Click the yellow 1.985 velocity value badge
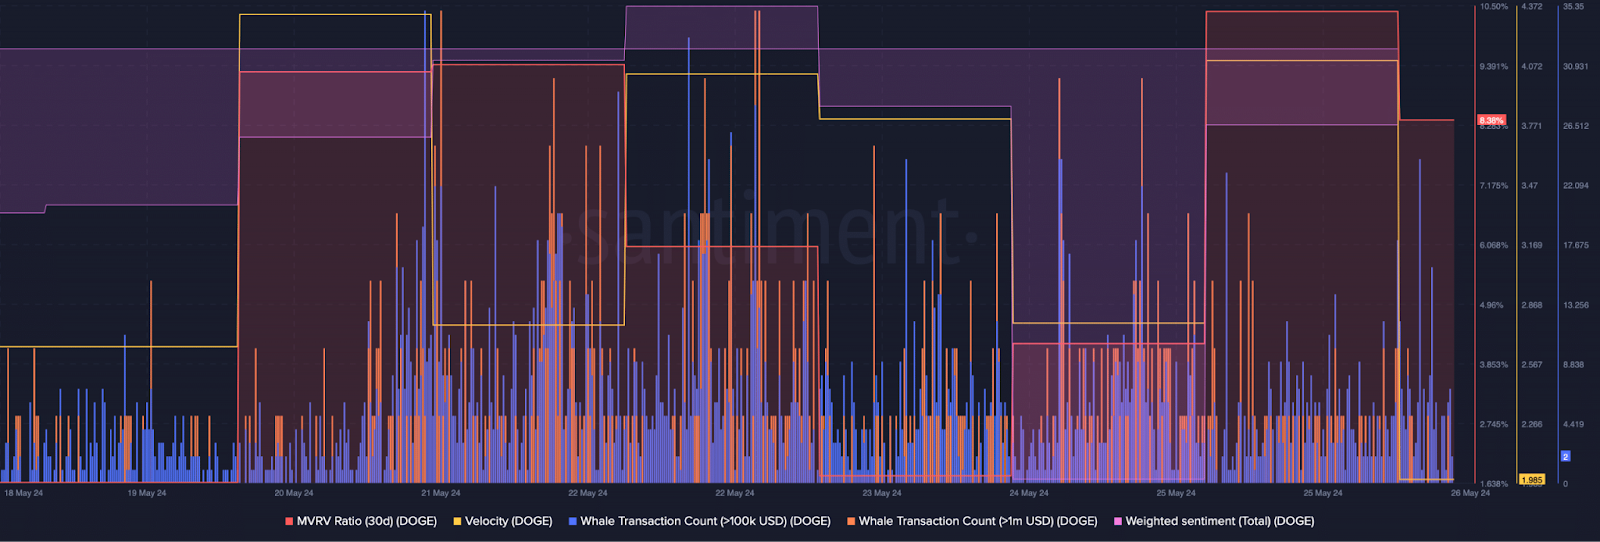1600x542 pixels. pos(1531,480)
